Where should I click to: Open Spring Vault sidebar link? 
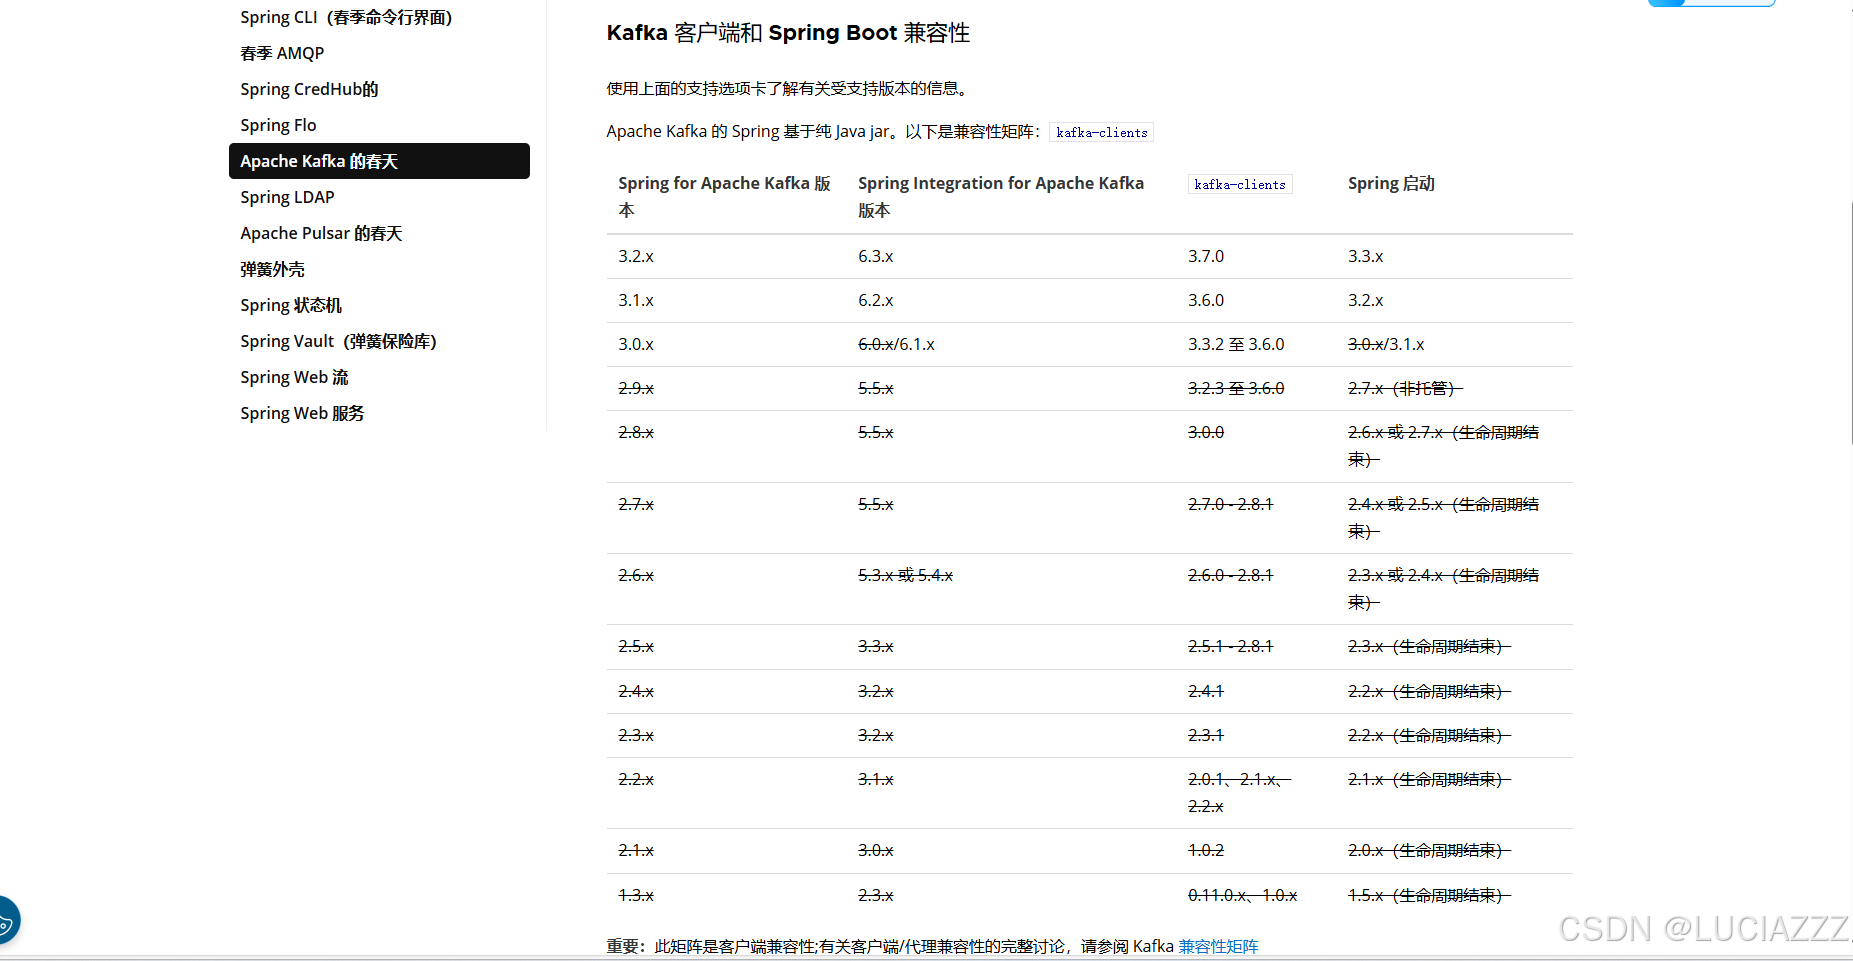(x=338, y=341)
